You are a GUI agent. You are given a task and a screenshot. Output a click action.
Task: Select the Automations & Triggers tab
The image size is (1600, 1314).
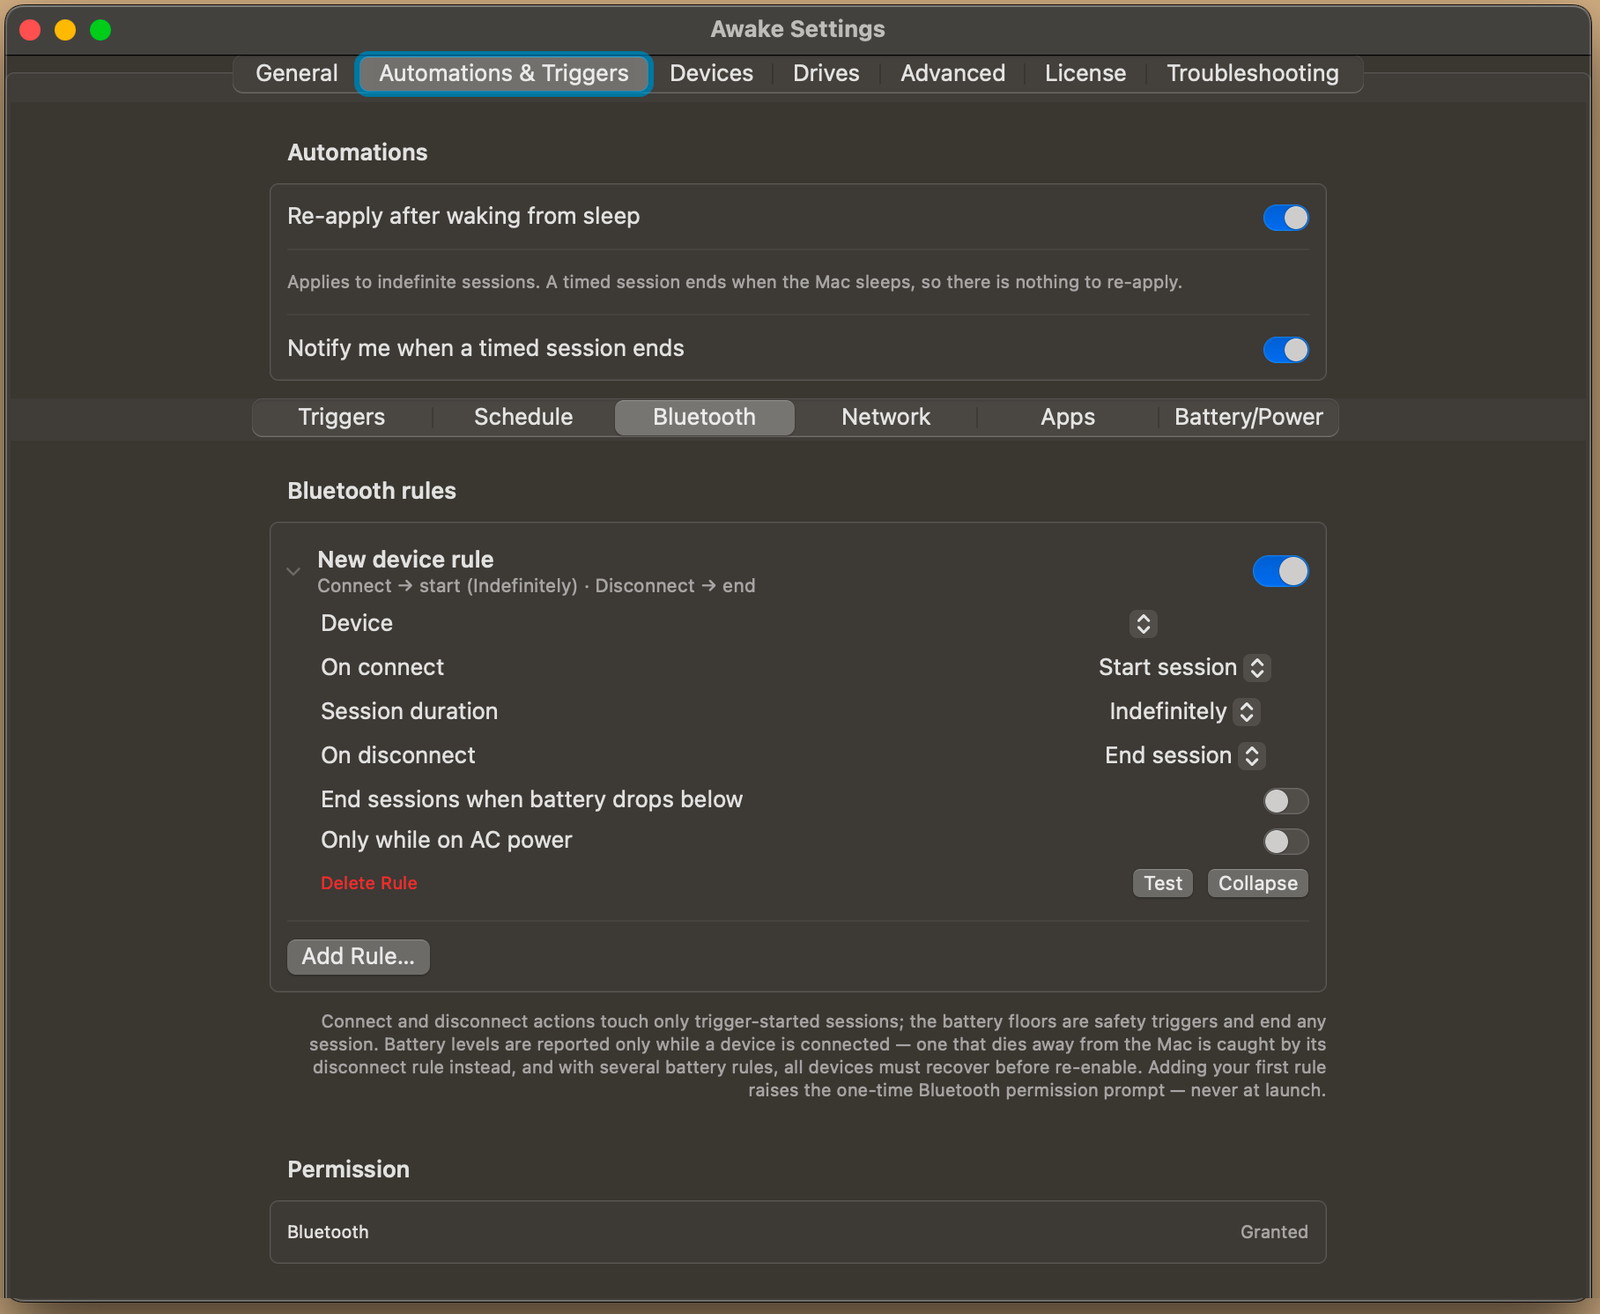click(504, 73)
